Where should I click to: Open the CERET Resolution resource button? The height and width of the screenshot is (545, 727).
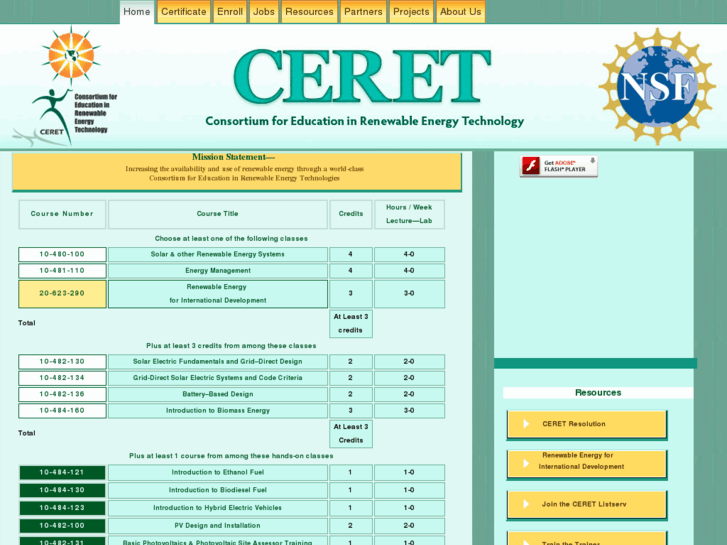pos(587,424)
